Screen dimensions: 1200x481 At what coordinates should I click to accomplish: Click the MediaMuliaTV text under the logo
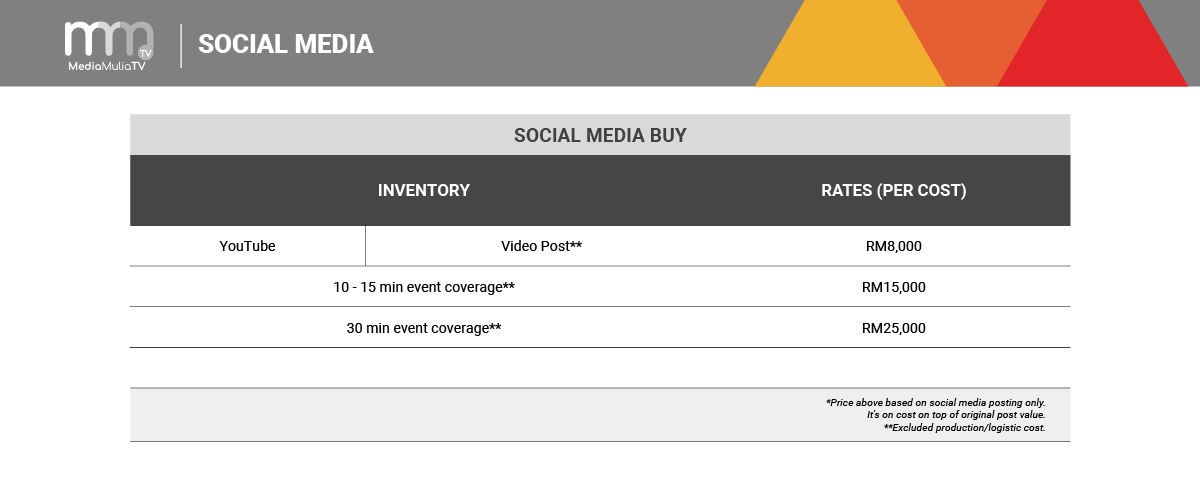coord(106,66)
